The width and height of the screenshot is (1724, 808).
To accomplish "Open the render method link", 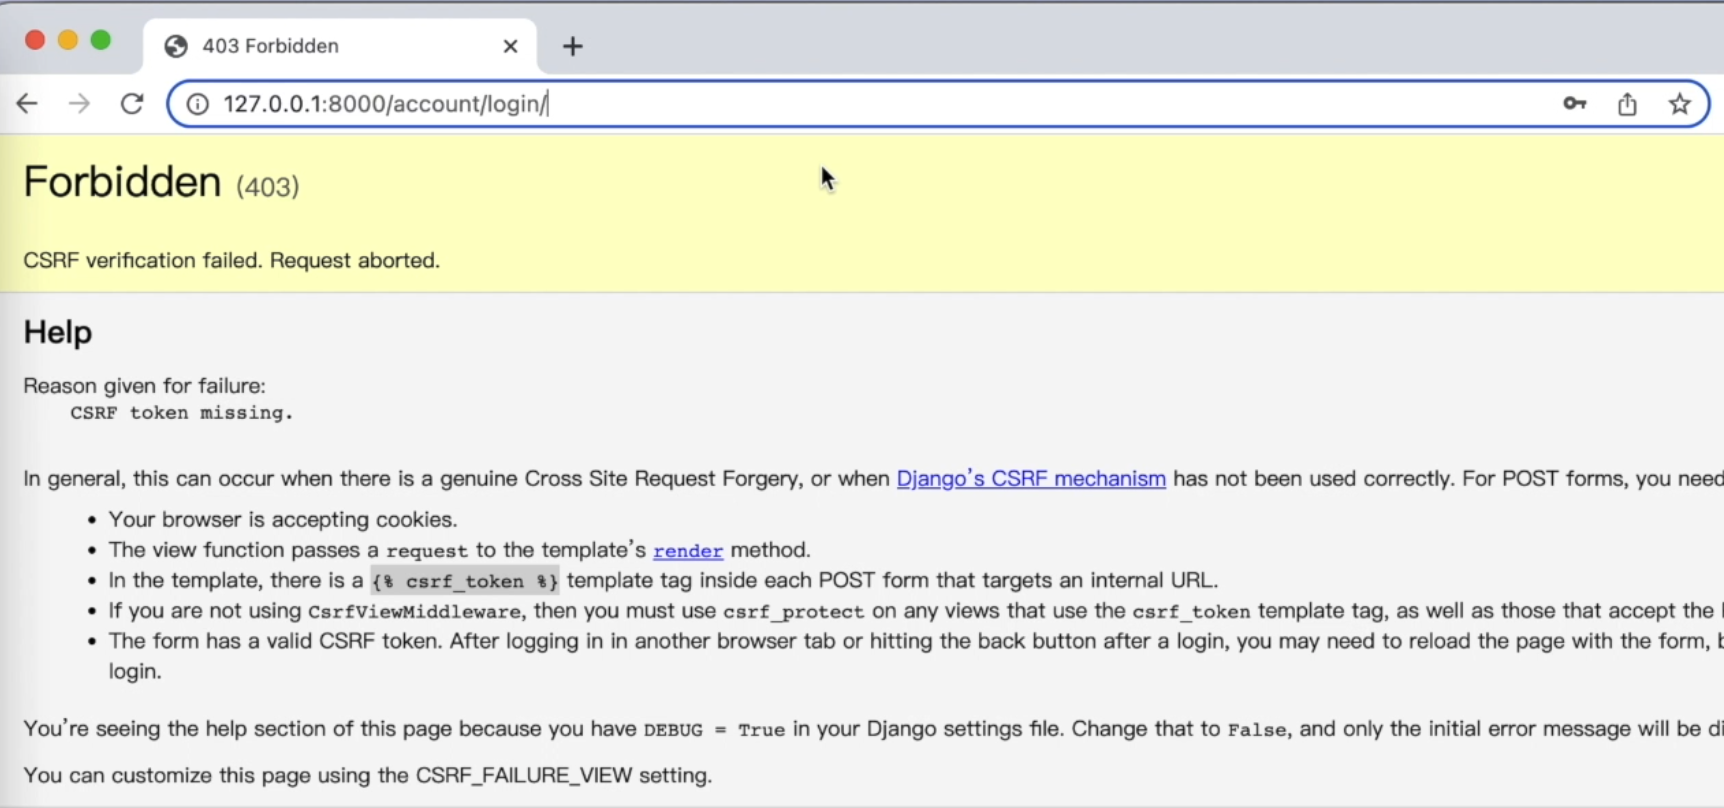I will (688, 551).
